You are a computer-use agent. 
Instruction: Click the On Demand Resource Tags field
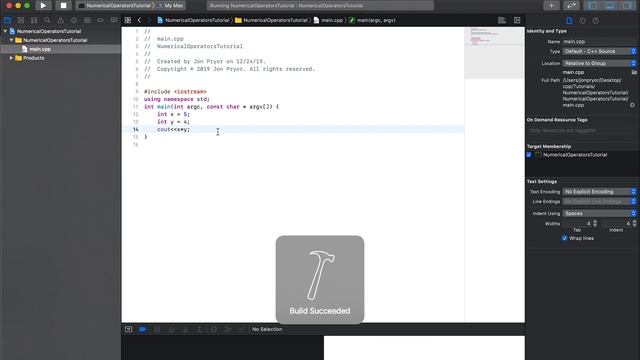click(582, 131)
